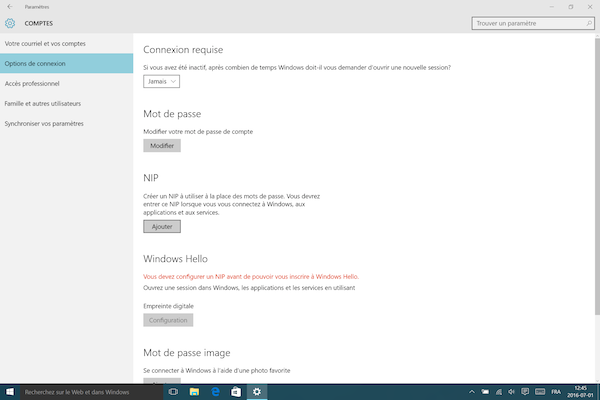Click the Configuration fingerprint button
Viewport: 600px width, 400px height.
[x=168, y=320]
